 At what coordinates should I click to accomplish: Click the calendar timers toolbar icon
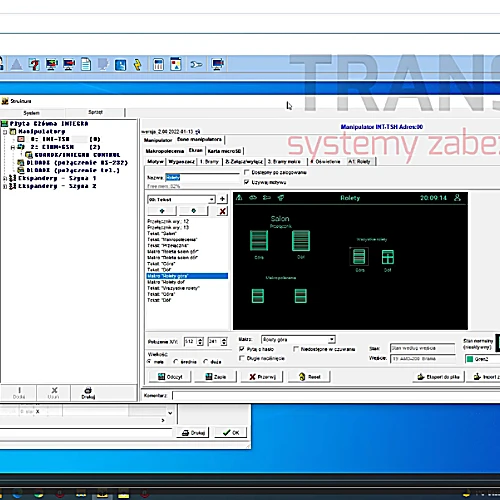pos(159,64)
